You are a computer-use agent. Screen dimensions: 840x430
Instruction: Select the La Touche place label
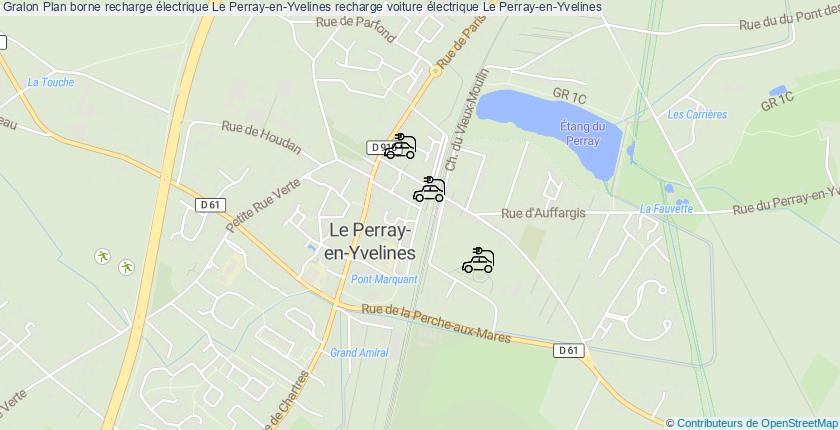[x=51, y=82]
